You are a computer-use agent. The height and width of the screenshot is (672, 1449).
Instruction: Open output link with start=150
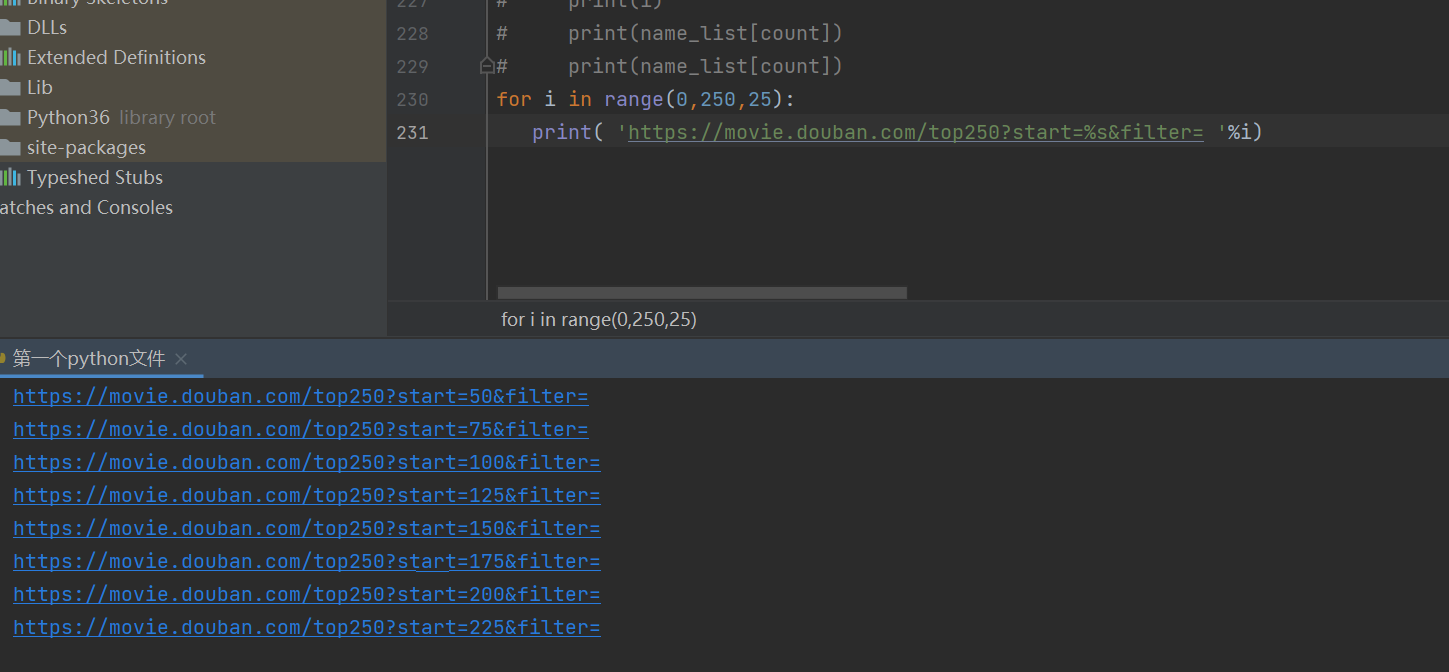(307, 529)
